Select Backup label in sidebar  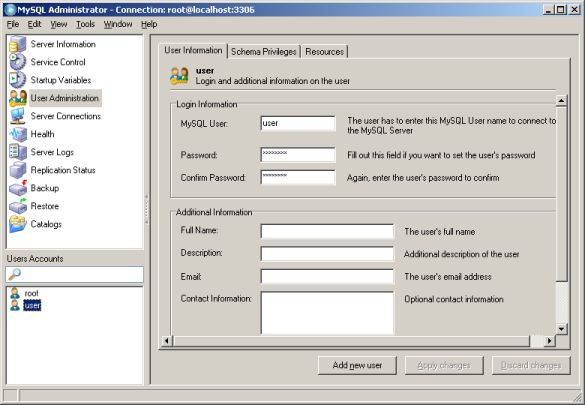45,188
